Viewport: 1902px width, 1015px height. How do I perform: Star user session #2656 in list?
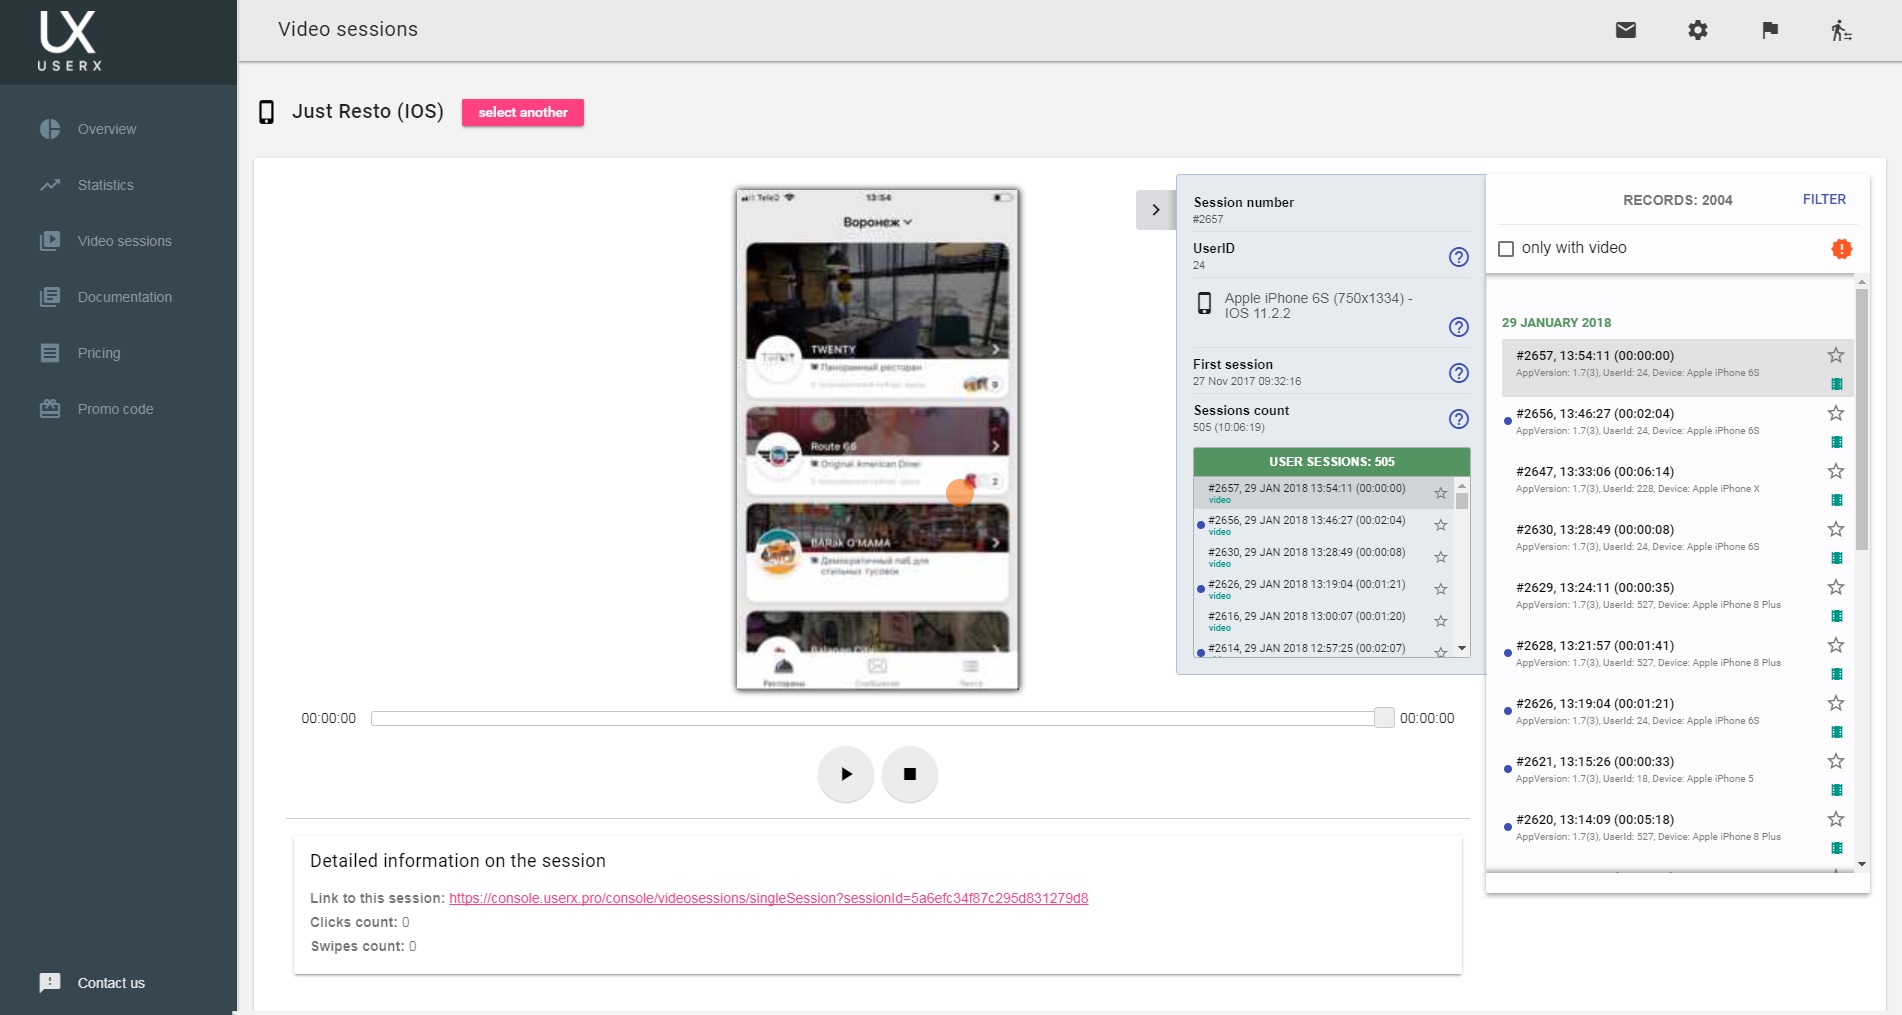coord(1441,525)
